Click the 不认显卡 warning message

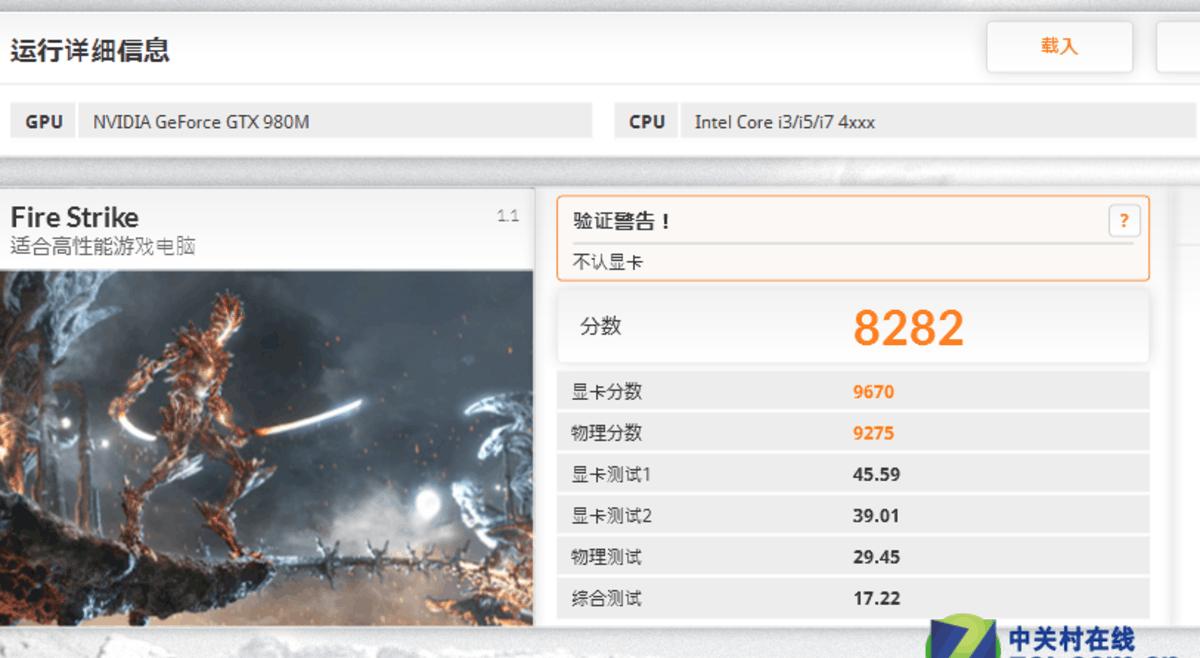[607, 262]
